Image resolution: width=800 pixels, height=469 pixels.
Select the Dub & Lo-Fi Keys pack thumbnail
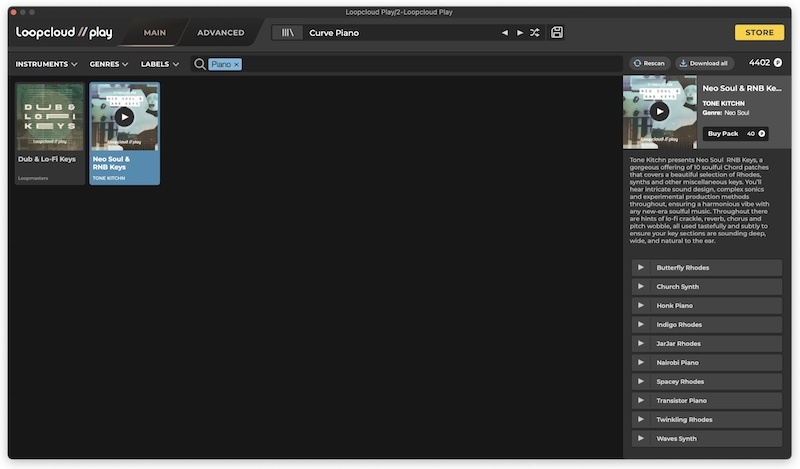(x=50, y=116)
